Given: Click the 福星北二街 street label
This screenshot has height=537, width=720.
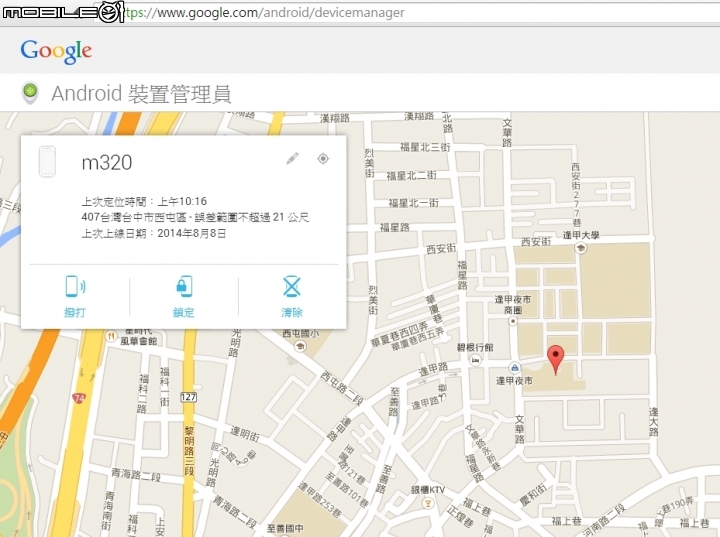Looking at the screenshot, I should click(x=411, y=175).
